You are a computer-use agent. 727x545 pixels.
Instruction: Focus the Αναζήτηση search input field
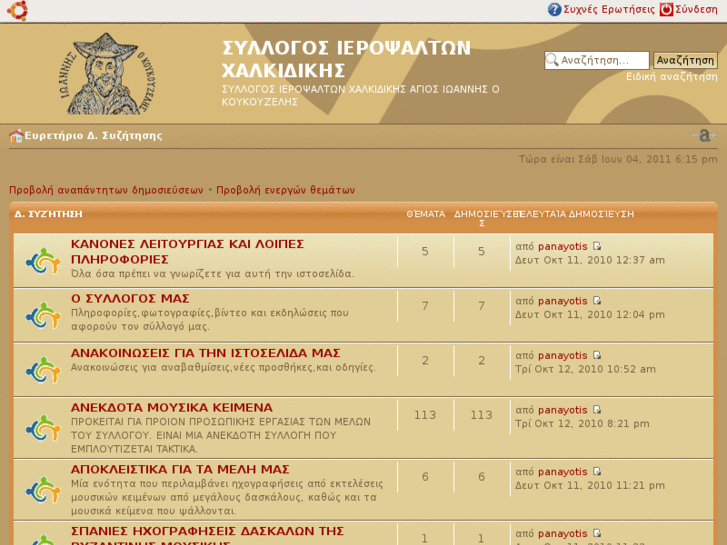pyautogui.click(x=597, y=60)
